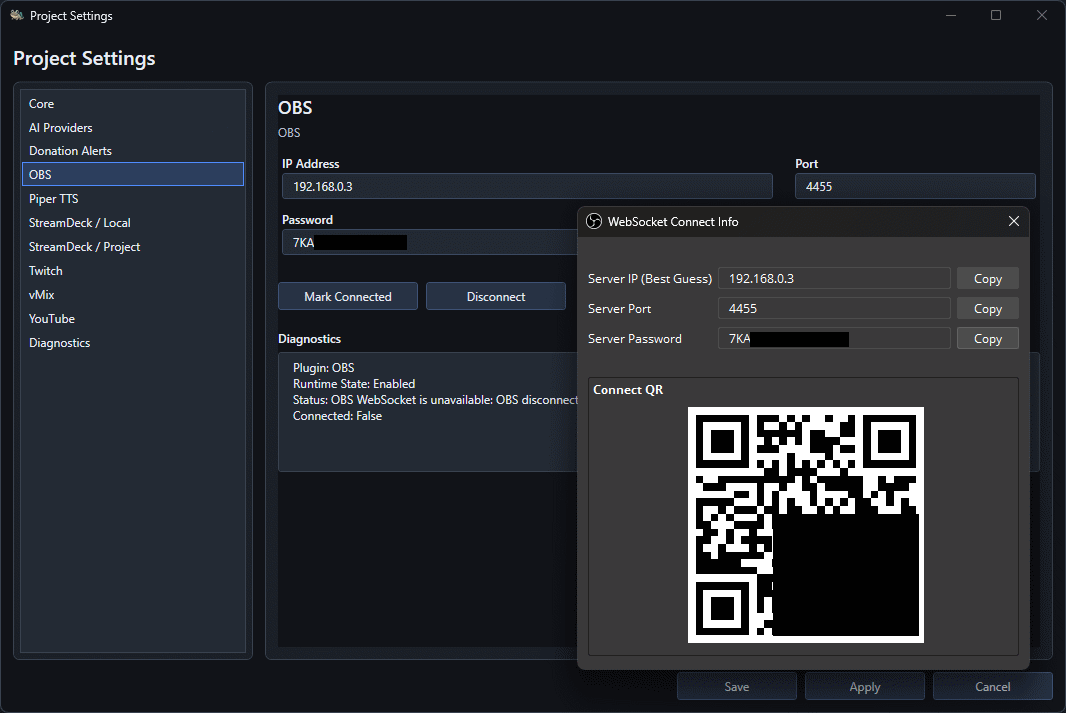Cancel the project settings changes
This screenshot has width=1066, height=713.
click(993, 686)
